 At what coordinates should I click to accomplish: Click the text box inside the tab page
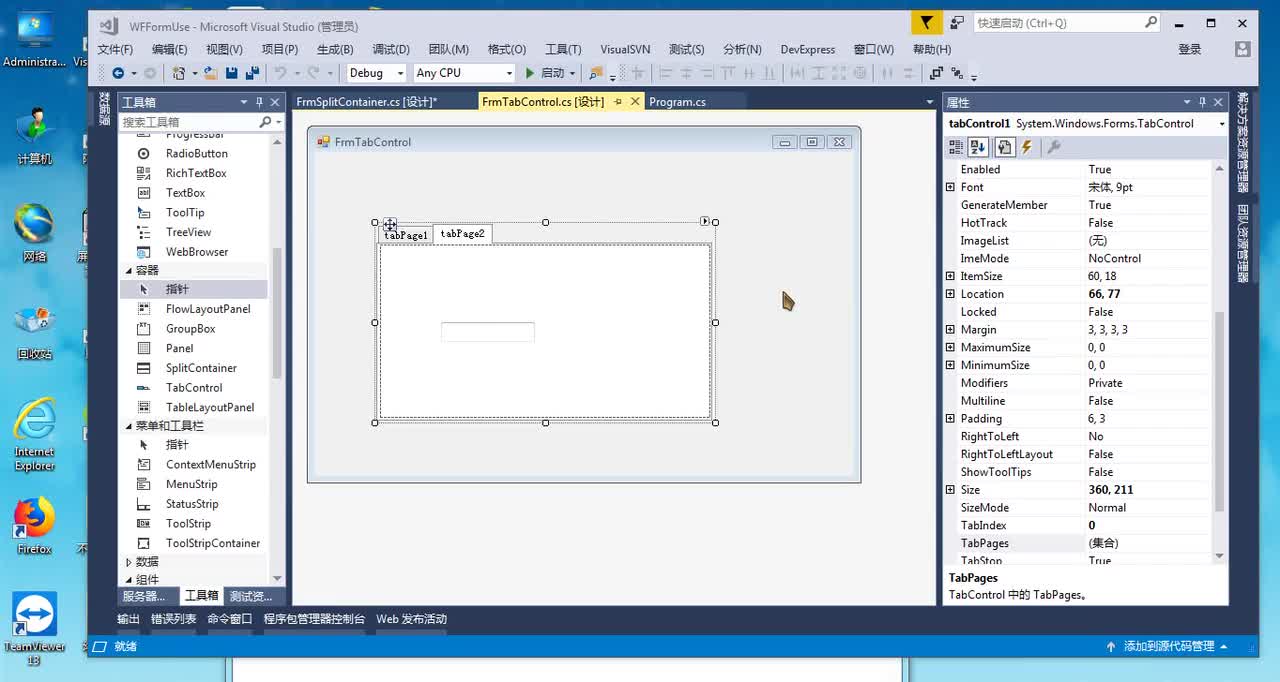(x=488, y=332)
